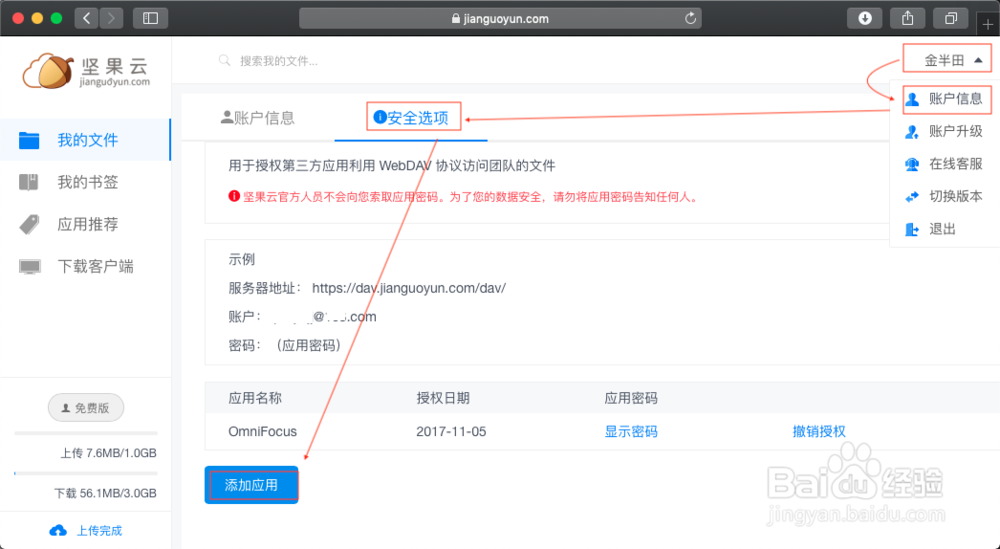Click the 下载 56.1MB/3.0GB usage text
Image resolution: width=1000 pixels, height=549 pixels.
point(105,494)
